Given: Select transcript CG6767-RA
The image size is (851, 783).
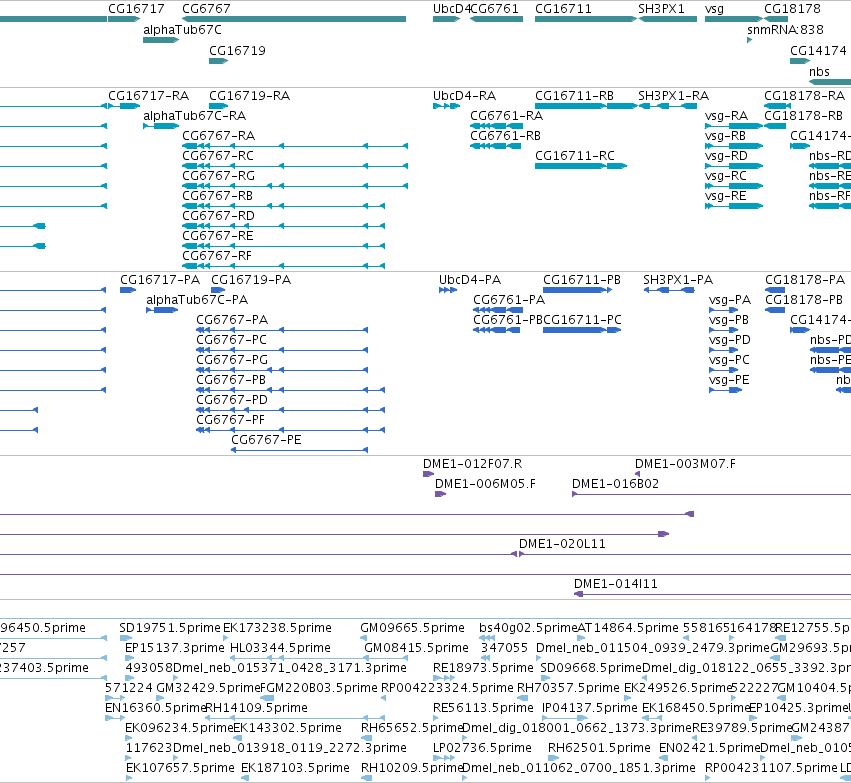Looking at the screenshot, I should coord(219,136).
